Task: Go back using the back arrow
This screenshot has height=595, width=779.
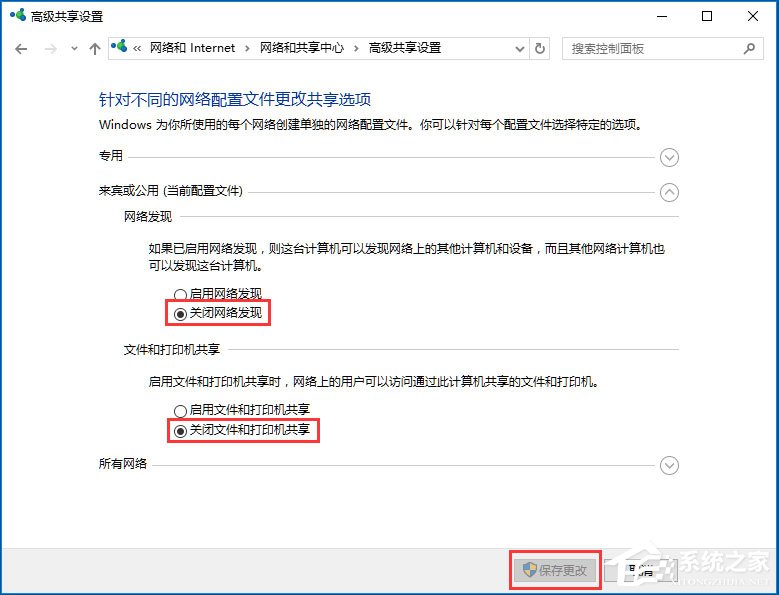Action: point(21,49)
